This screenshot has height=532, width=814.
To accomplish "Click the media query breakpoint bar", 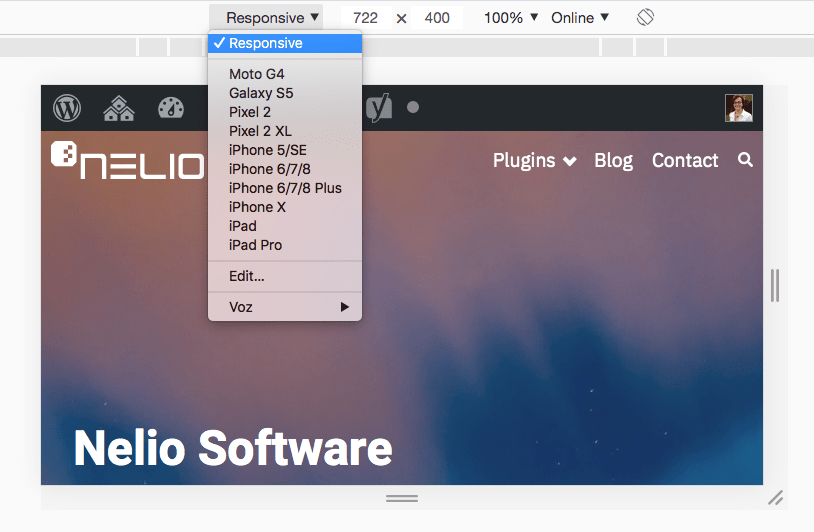I will [407, 47].
